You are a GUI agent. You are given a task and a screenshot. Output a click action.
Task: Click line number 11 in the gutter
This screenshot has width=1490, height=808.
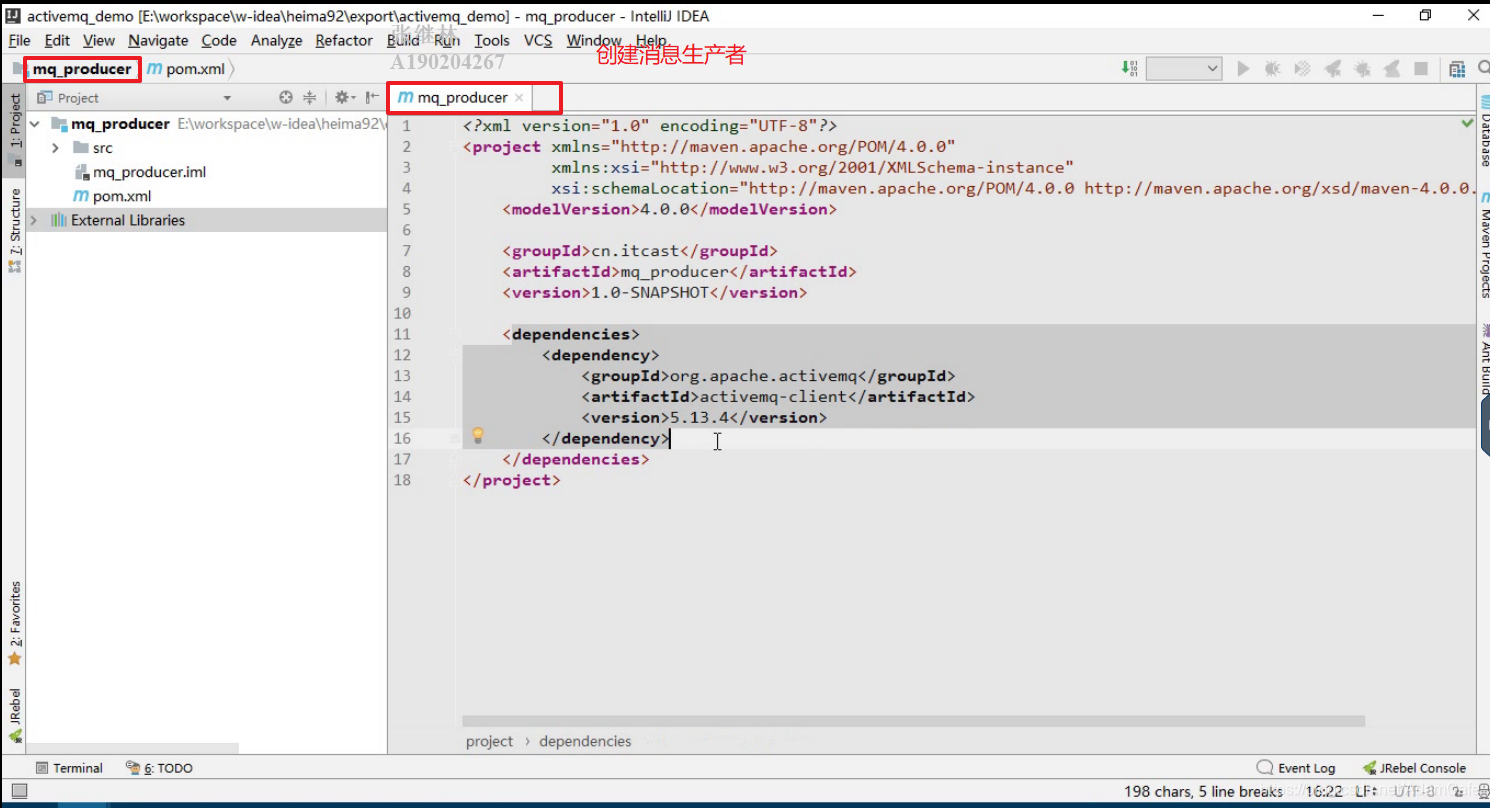[403, 334]
